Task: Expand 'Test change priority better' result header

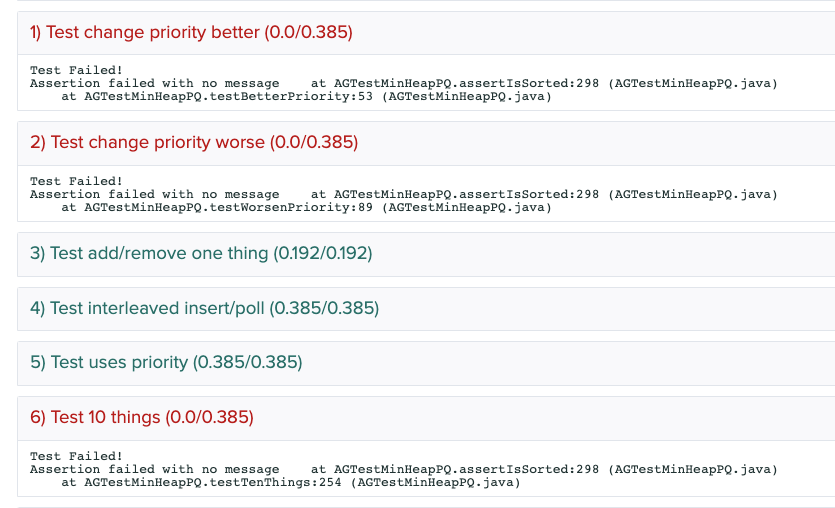Action: point(191,33)
